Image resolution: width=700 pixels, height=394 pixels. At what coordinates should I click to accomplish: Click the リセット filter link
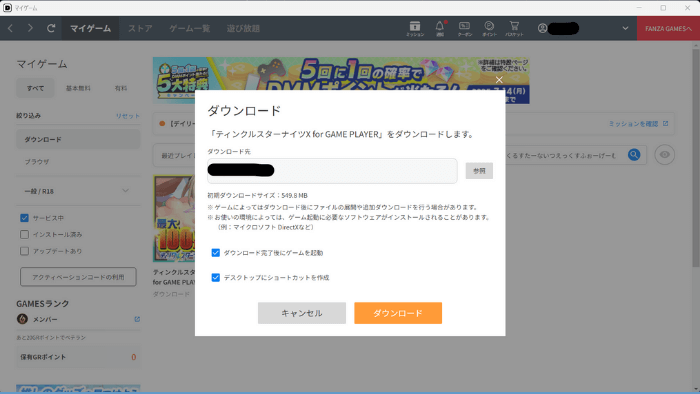click(128, 116)
